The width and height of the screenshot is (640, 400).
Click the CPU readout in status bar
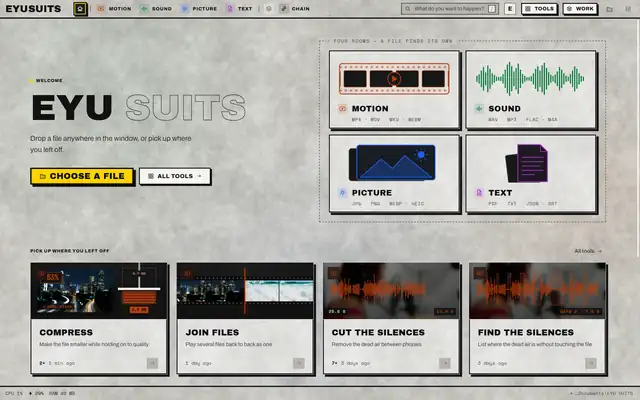14,393
